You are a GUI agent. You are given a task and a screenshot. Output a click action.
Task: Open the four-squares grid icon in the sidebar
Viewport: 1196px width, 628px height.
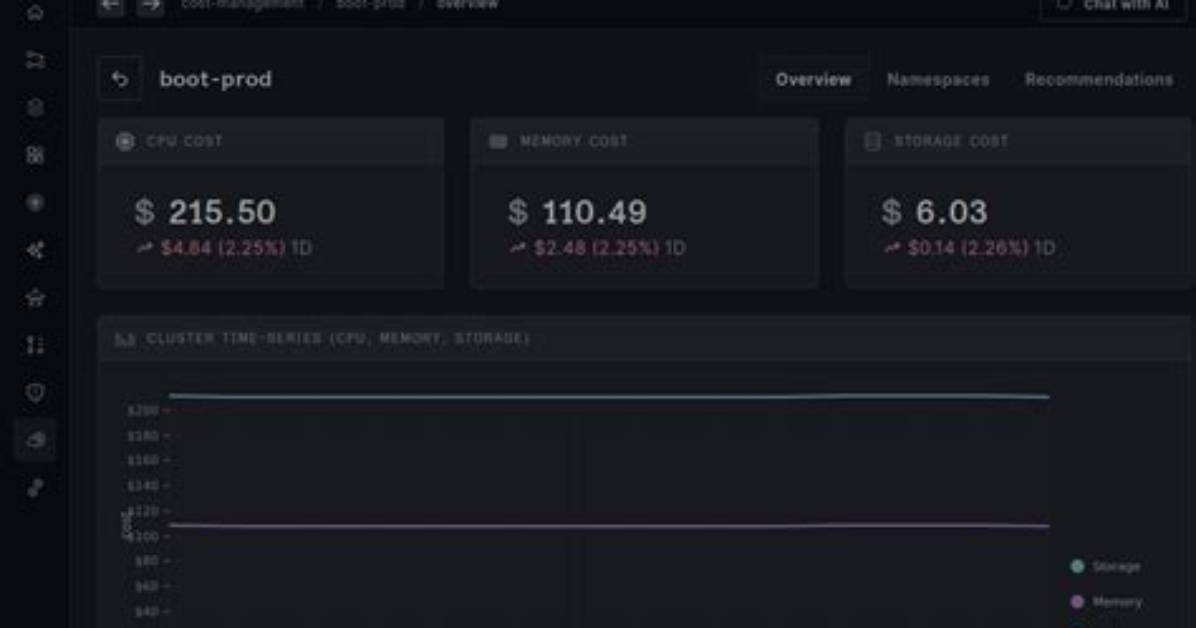pyautogui.click(x=35, y=155)
